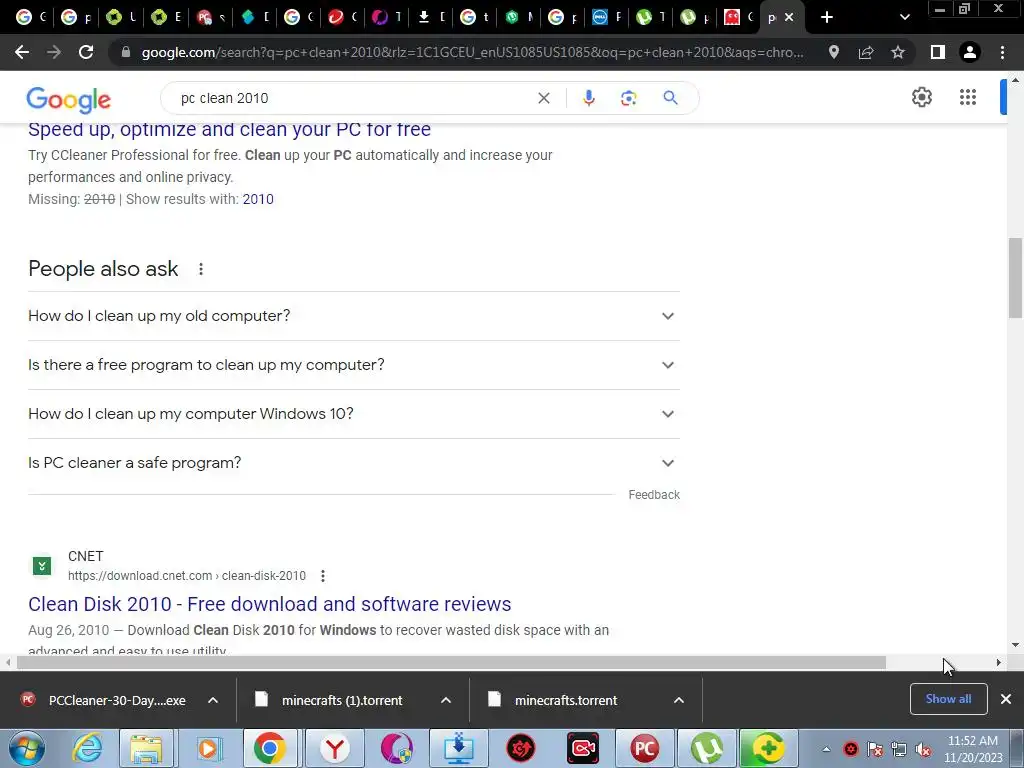Viewport: 1024px width, 768px height.
Task: Open Windows Explorer folder on taskbar
Action: click(146, 748)
